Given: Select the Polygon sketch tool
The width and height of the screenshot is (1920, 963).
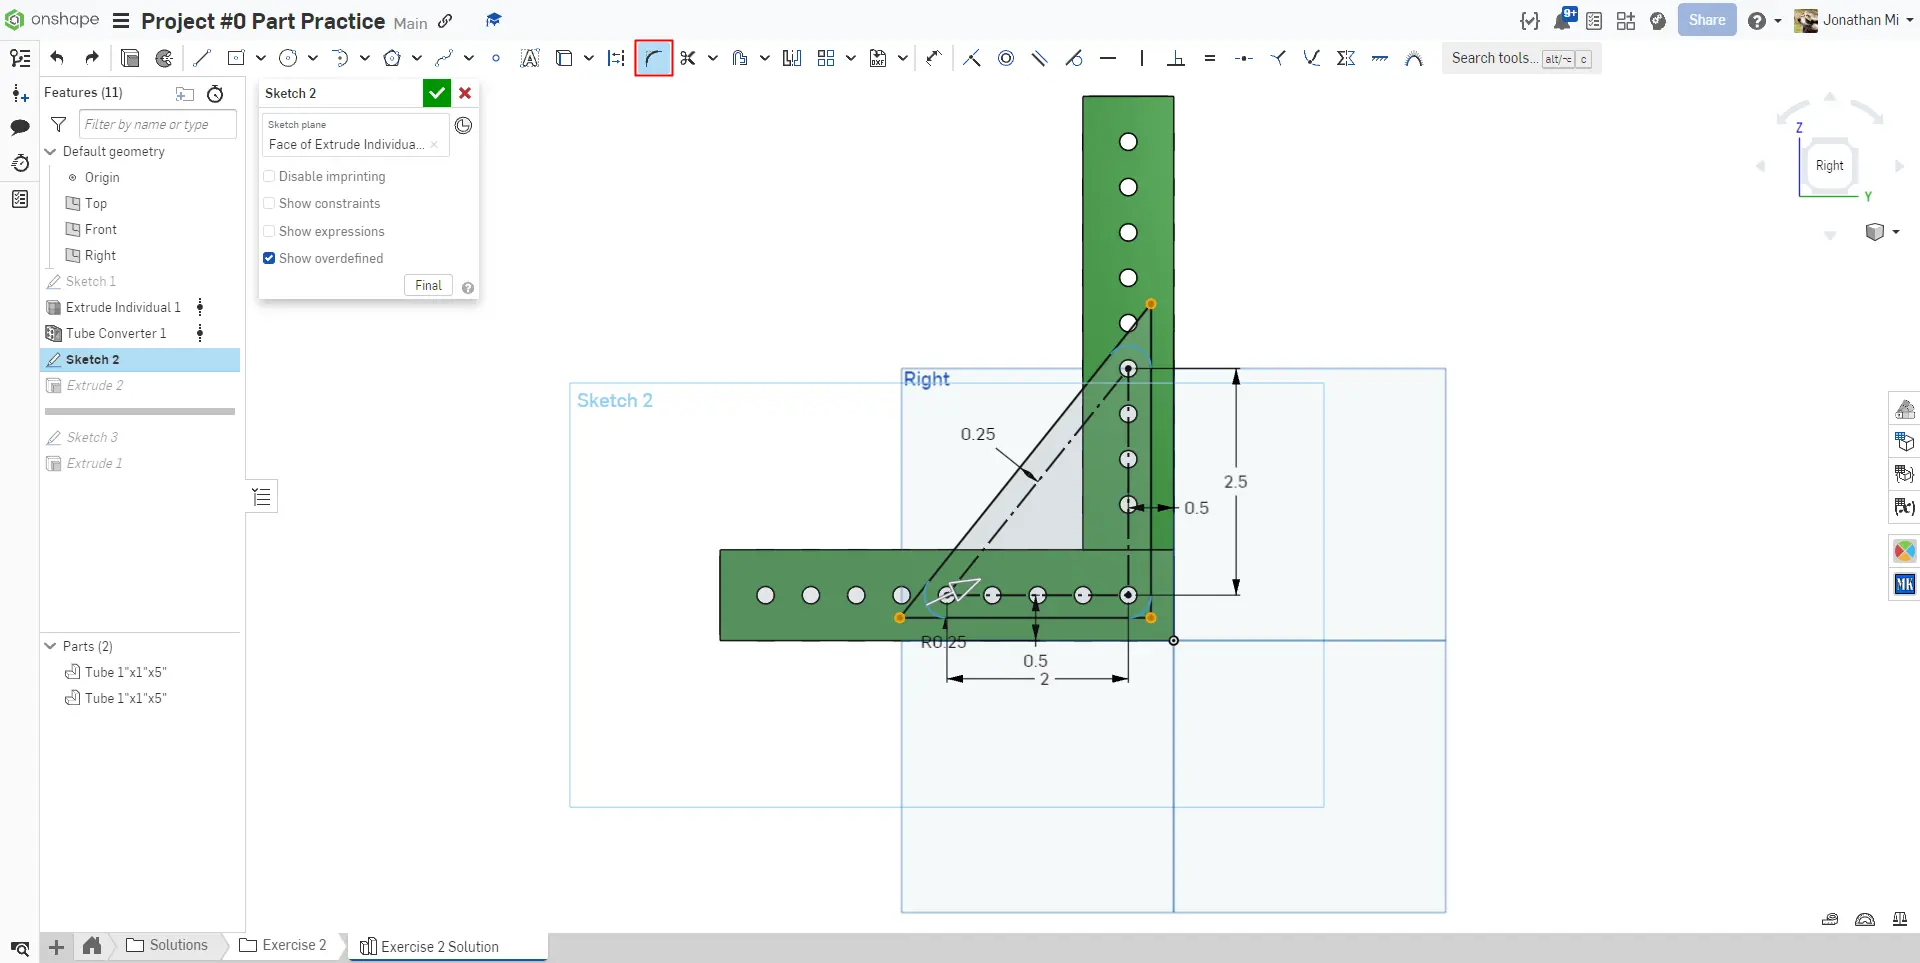Looking at the screenshot, I should click(392, 58).
